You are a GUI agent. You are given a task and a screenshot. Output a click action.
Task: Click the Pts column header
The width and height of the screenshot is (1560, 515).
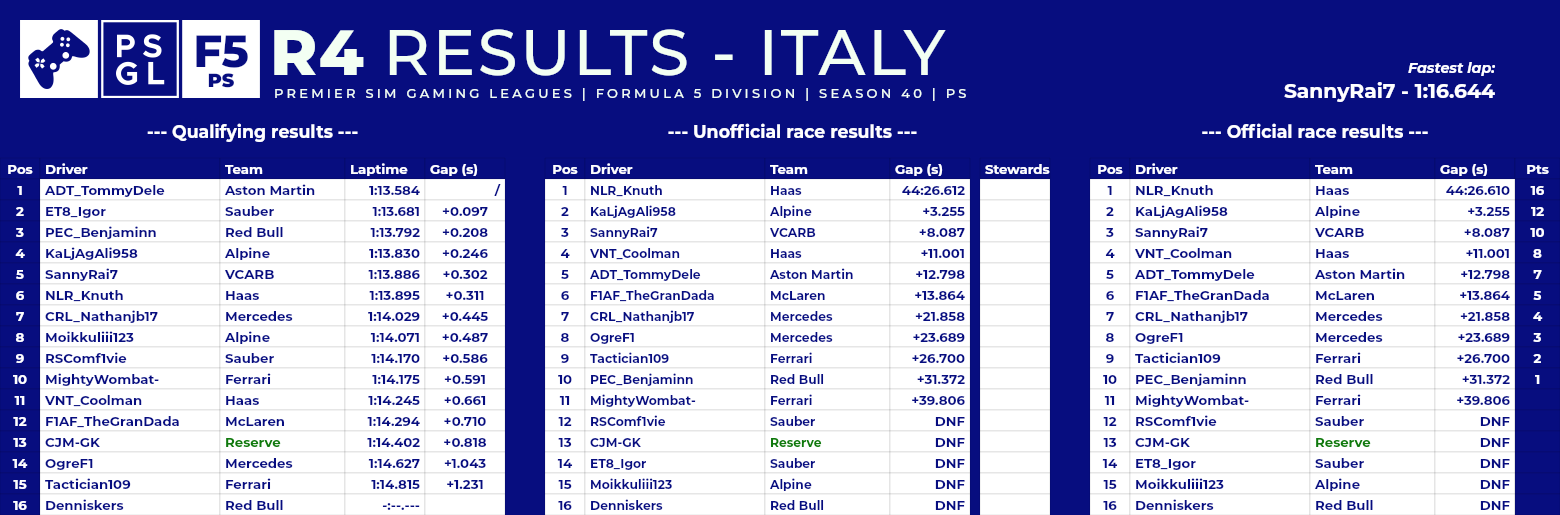(x=1537, y=169)
